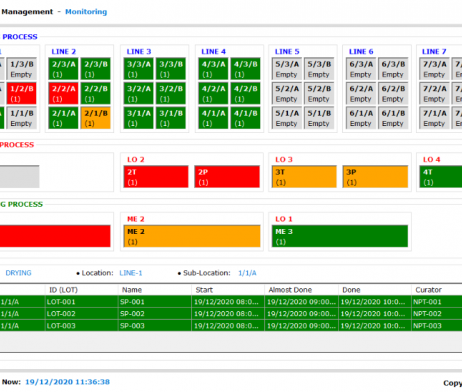
Task: Click empty cell 6/1/A
Action: [361, 118]
